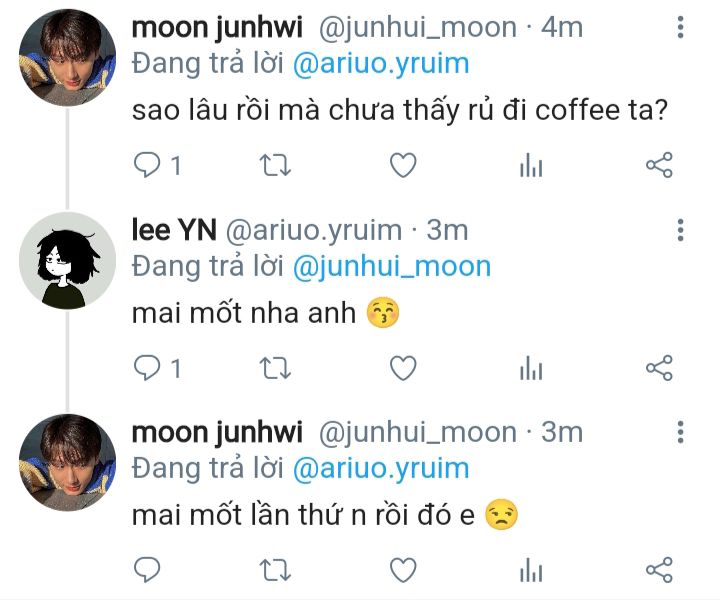This screenshot has height=600, width=720.
Task: Share lee YN's tweet
Action: pyautogui.click(x=659, y=368)
